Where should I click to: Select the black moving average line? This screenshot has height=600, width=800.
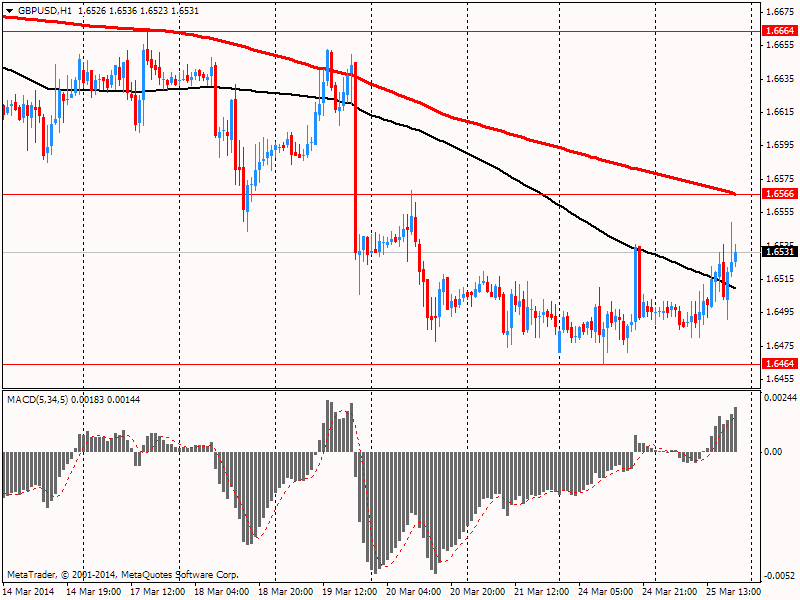pyautogui.click(x=468, y=152)
